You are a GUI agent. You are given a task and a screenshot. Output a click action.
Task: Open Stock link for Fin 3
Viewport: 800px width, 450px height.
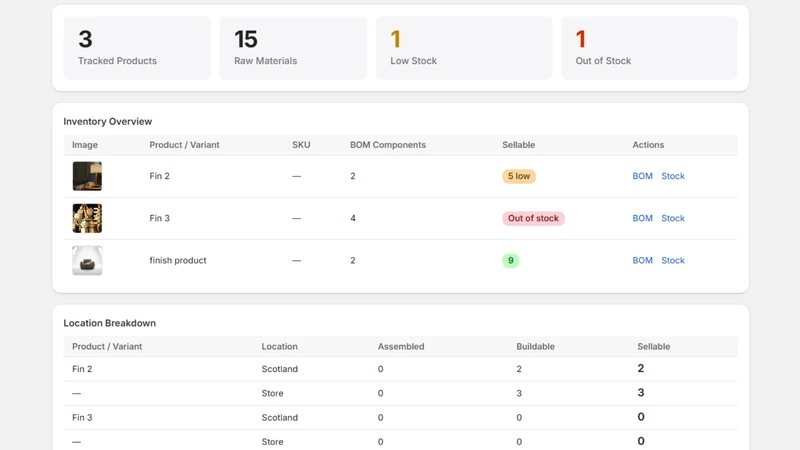point(673,218)
